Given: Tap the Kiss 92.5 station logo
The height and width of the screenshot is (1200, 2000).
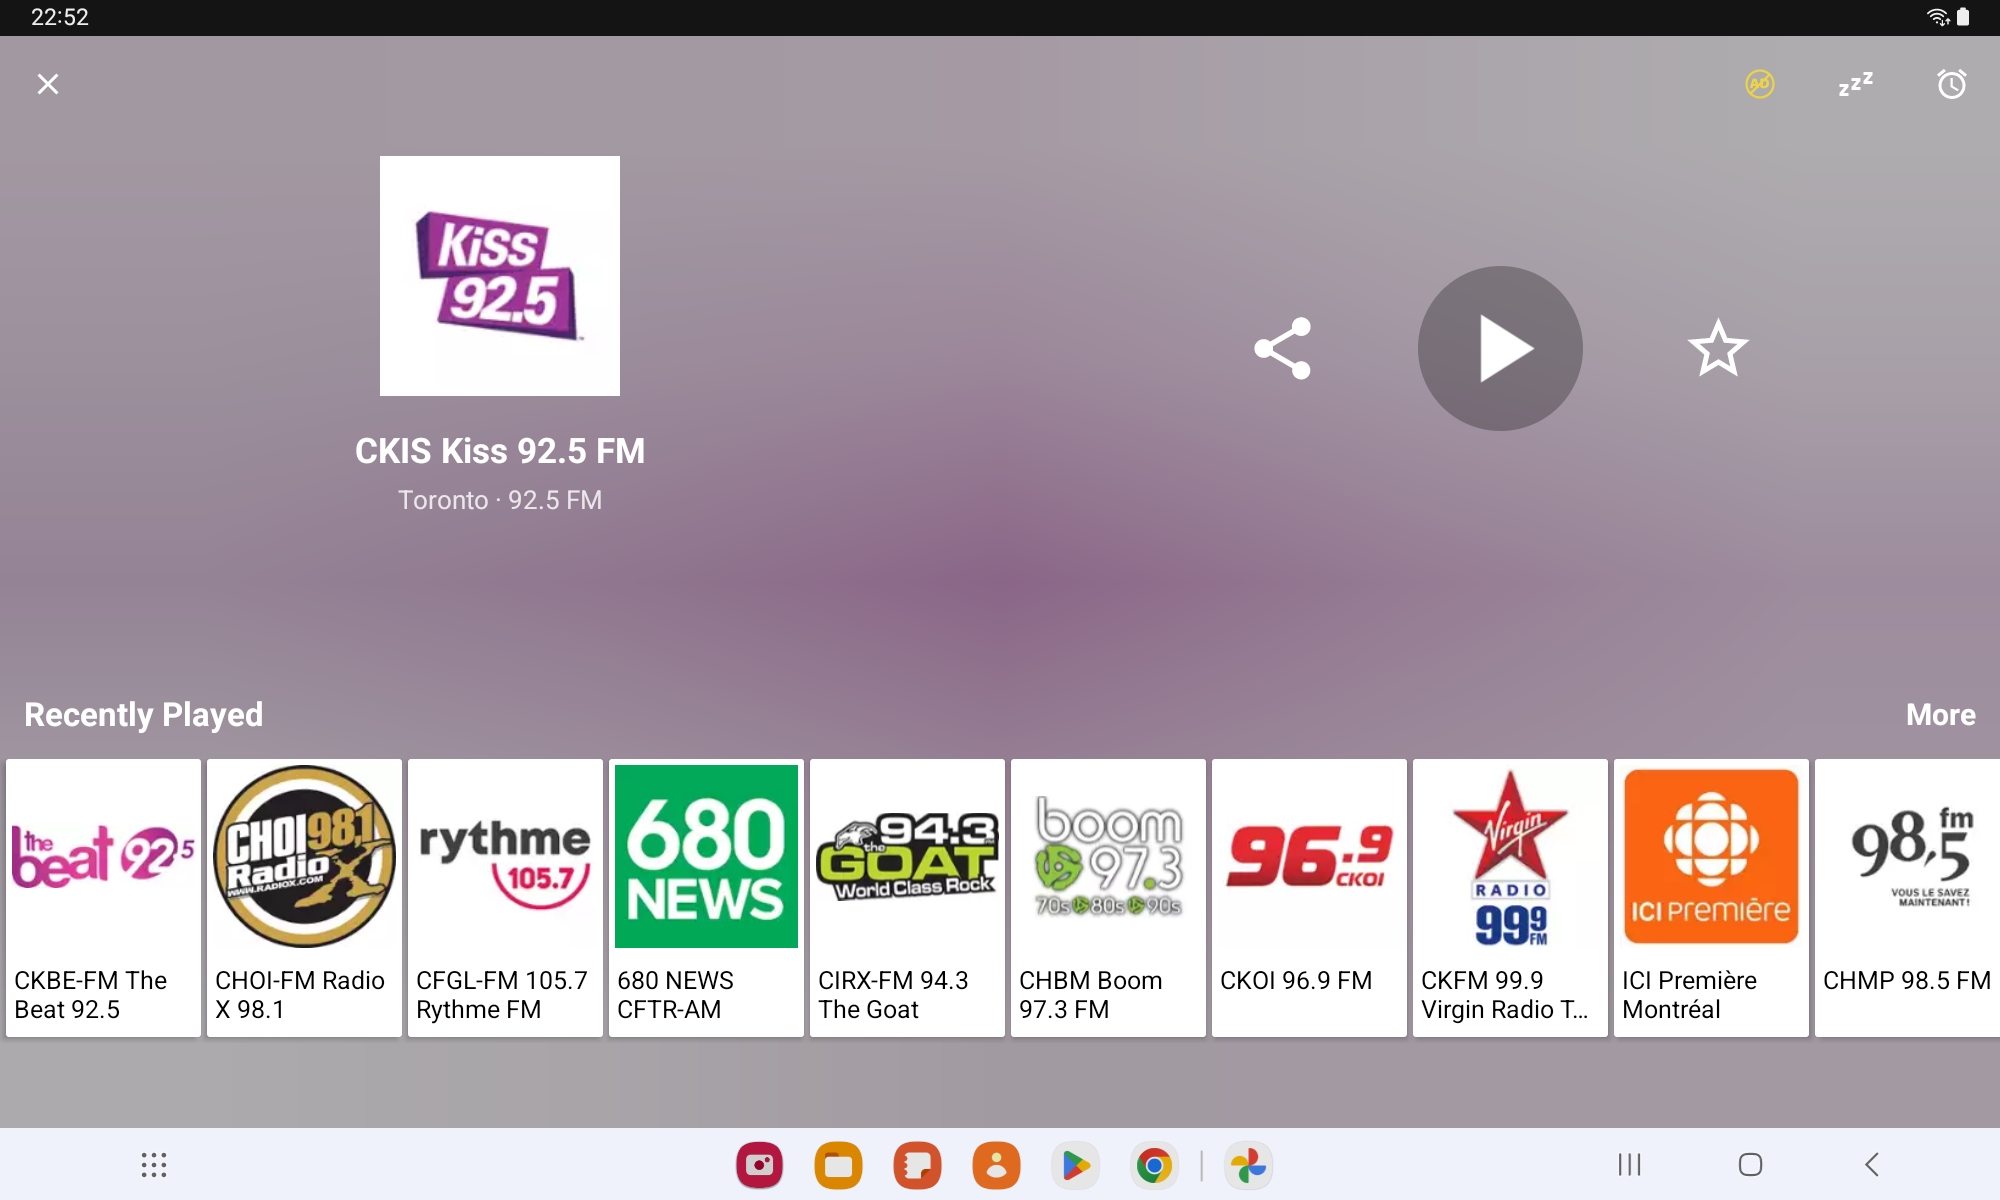Looking at the screenshot, I should [500, 276].
